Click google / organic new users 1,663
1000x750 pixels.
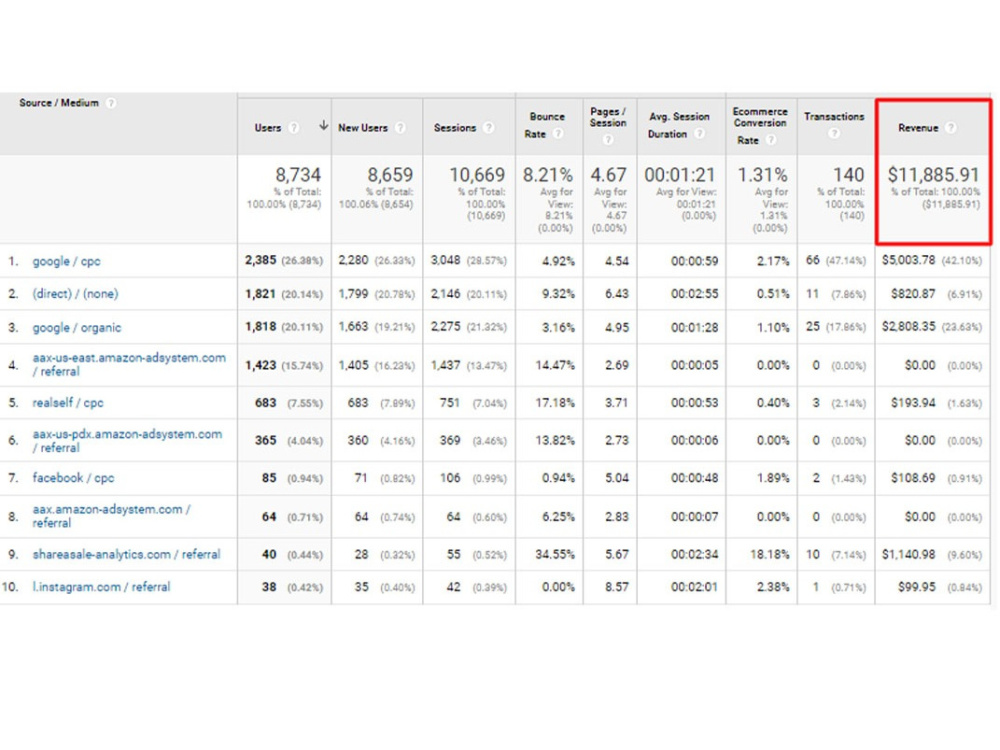point(353,327)
